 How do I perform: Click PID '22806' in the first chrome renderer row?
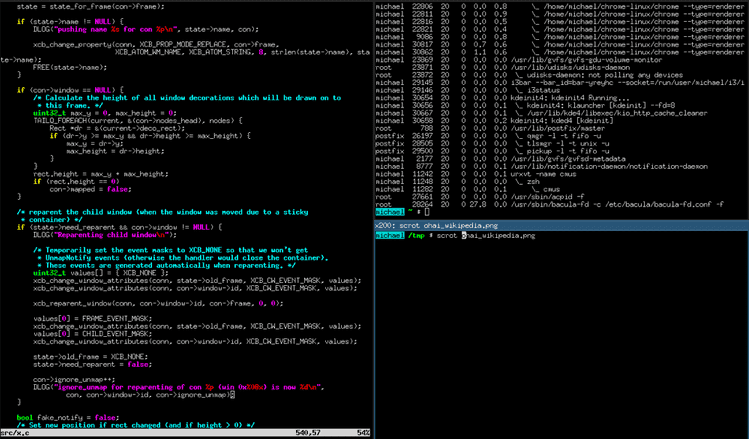coord(423,7)
